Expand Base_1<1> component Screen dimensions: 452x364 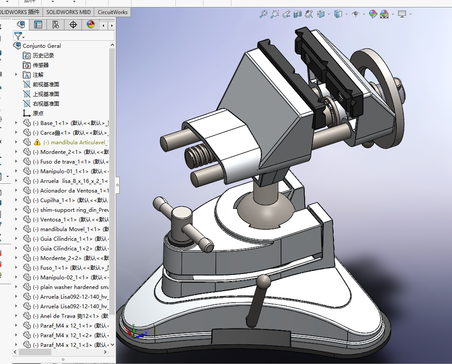click(x=16, y=123)
